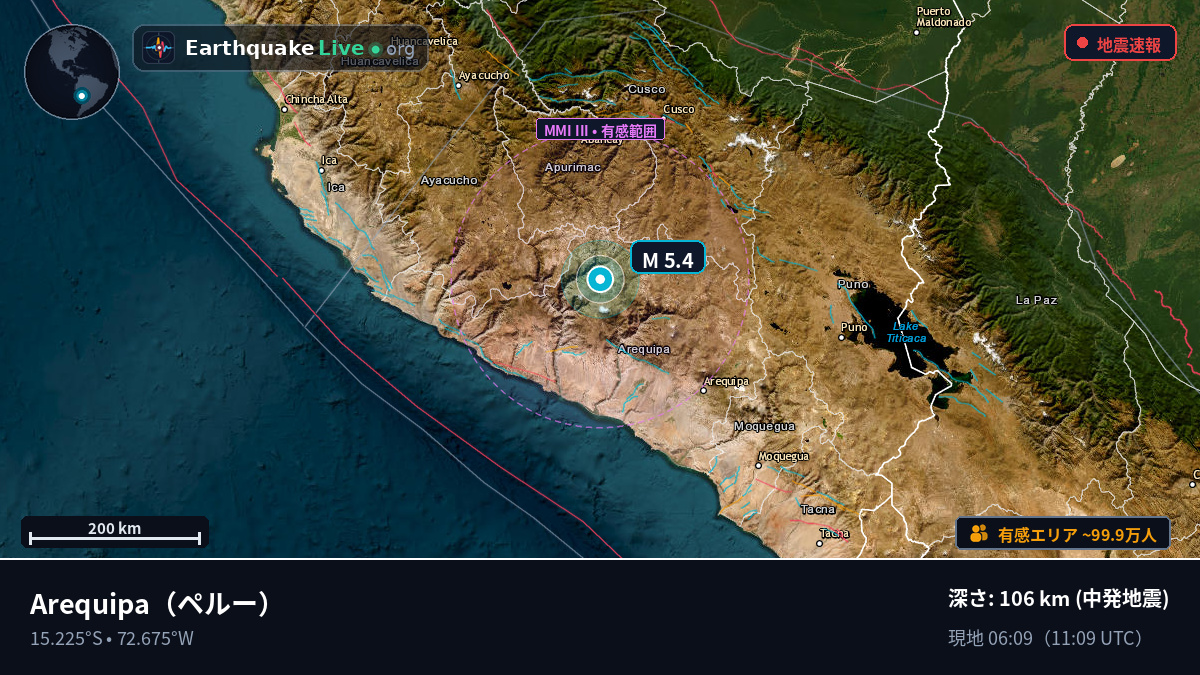Click the EarthquakeLive.org title link
The height and width of the screenshot is (675, 1200).
(300, 48)
